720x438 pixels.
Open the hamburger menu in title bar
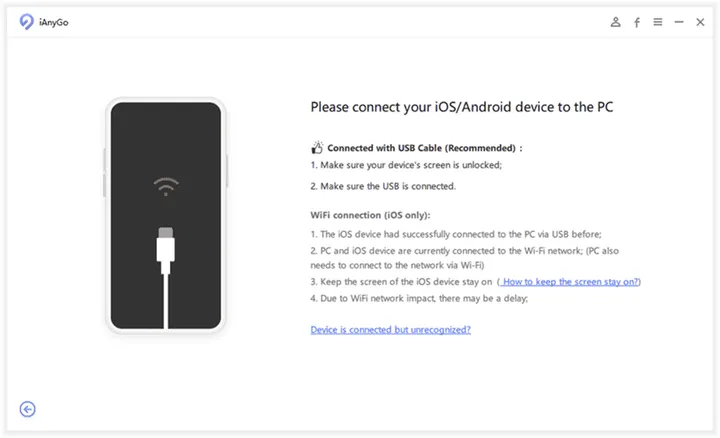pos(658,21)
